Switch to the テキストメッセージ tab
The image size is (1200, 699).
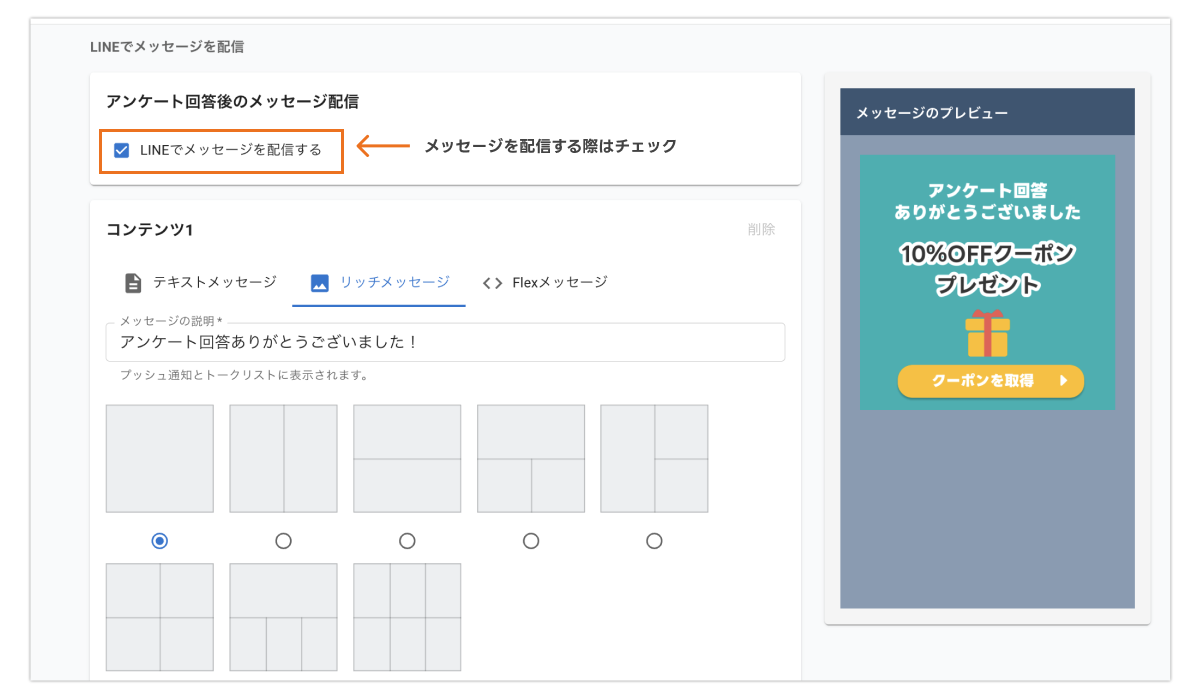200,282
